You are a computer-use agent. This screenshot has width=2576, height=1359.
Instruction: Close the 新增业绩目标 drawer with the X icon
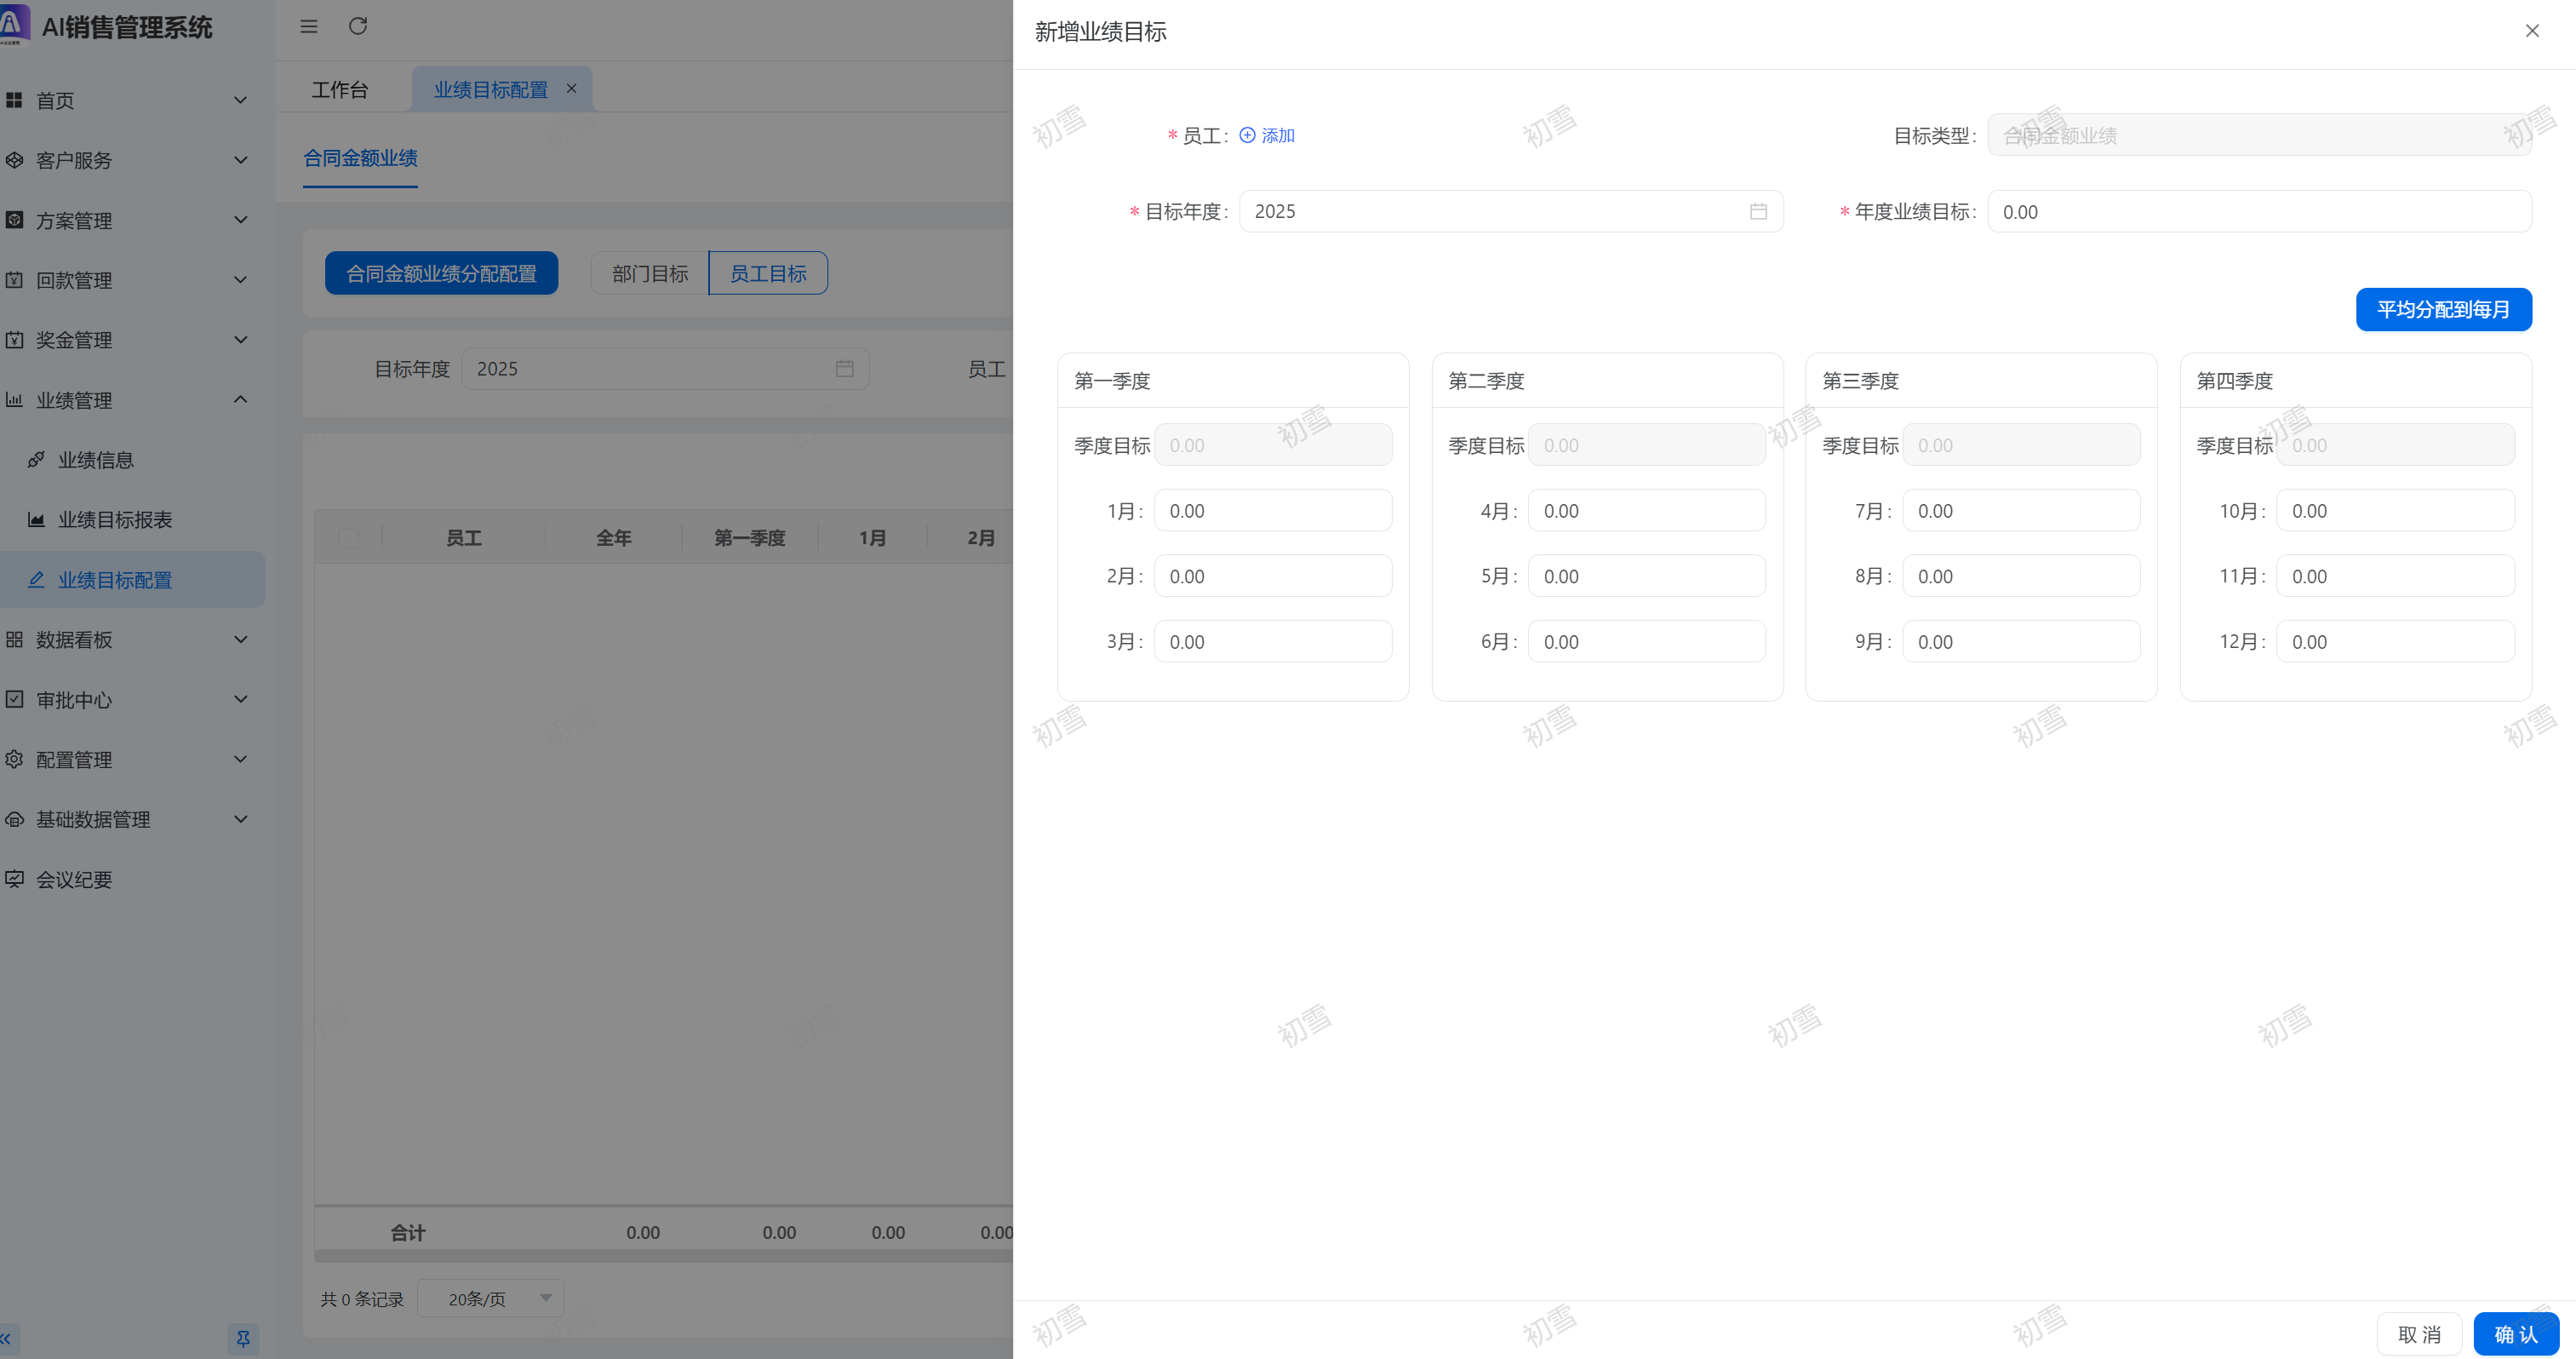(2532, 31)
